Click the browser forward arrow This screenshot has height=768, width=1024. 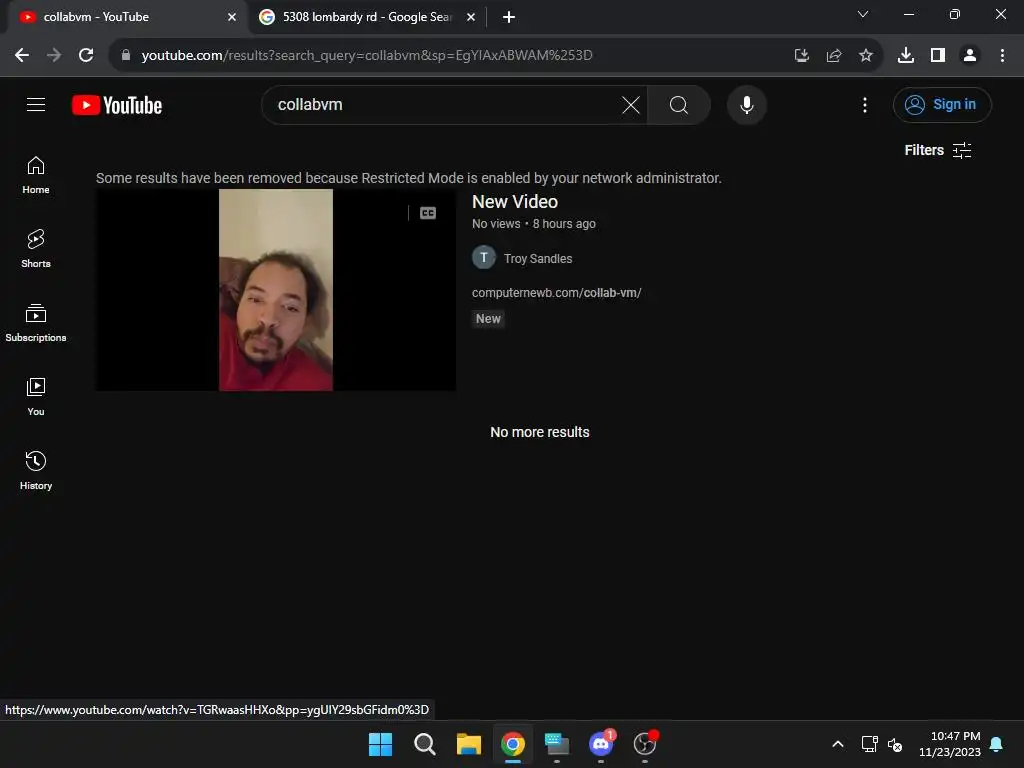click(54, 55)
